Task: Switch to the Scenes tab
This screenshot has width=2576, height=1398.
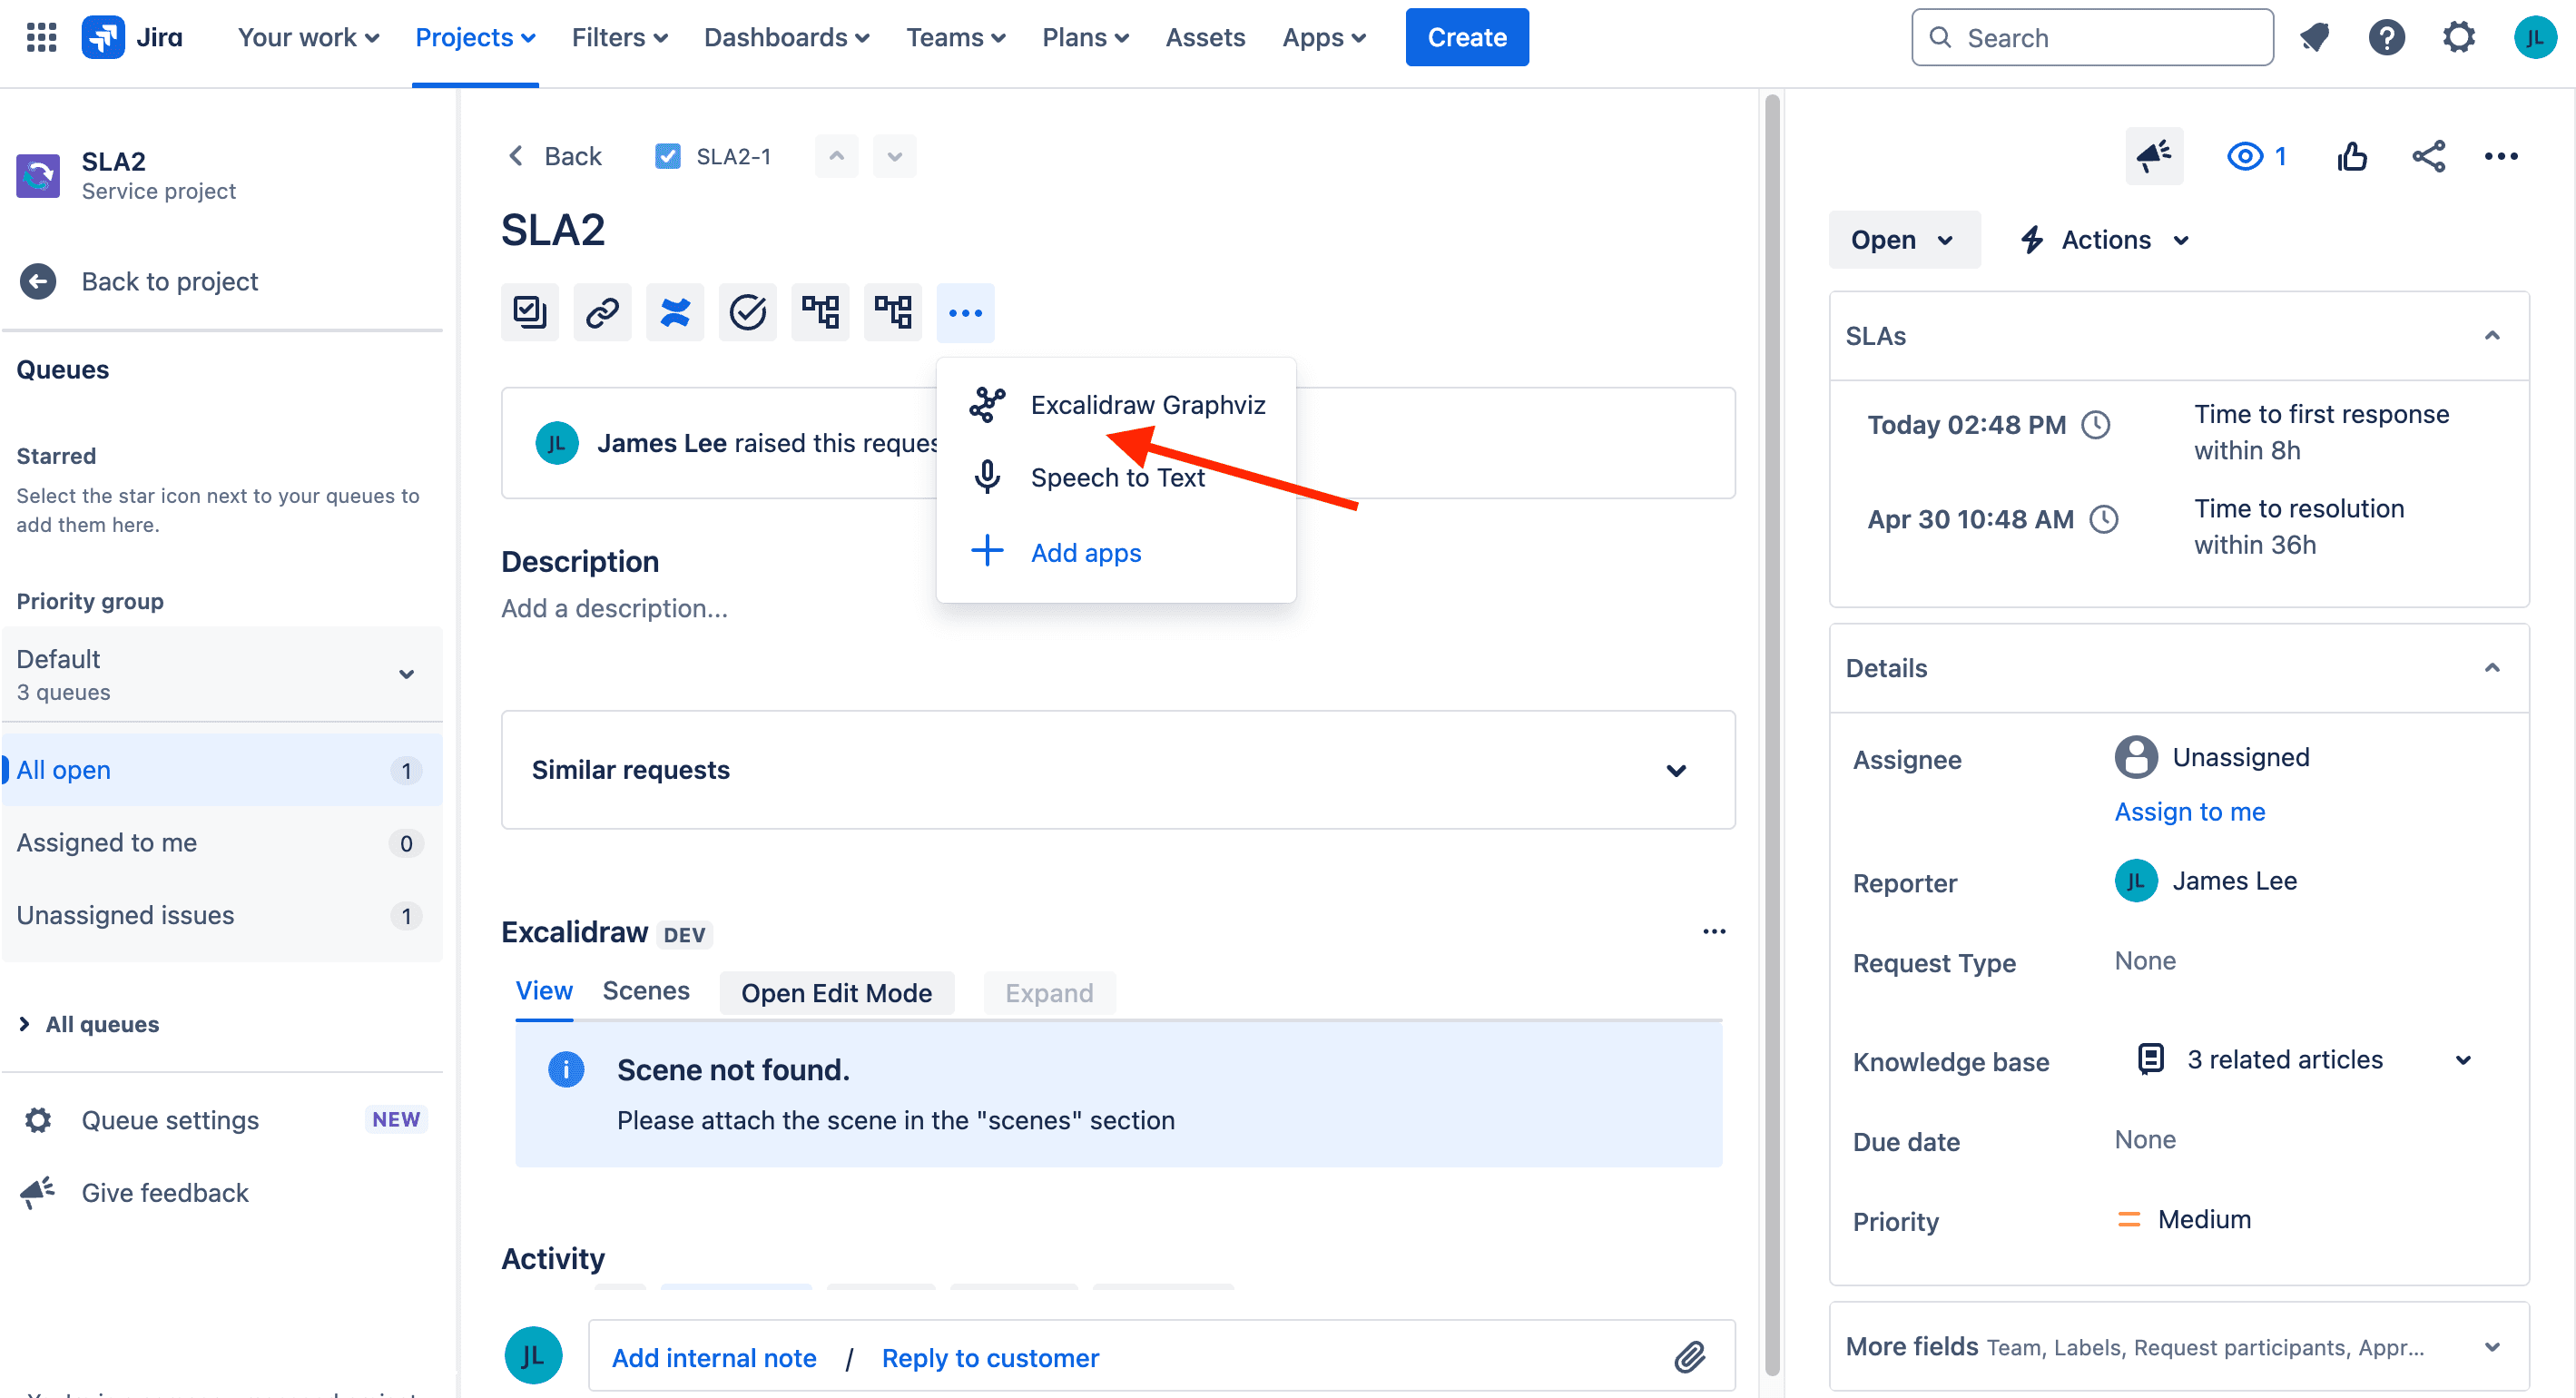Action: tap(645, 991)
